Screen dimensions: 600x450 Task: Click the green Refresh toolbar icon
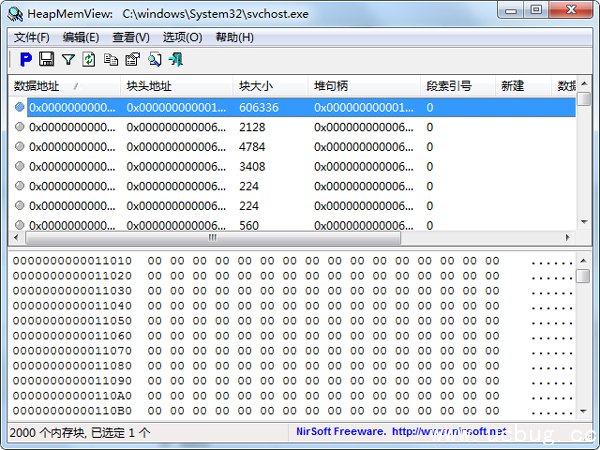(x=89, y=60)
